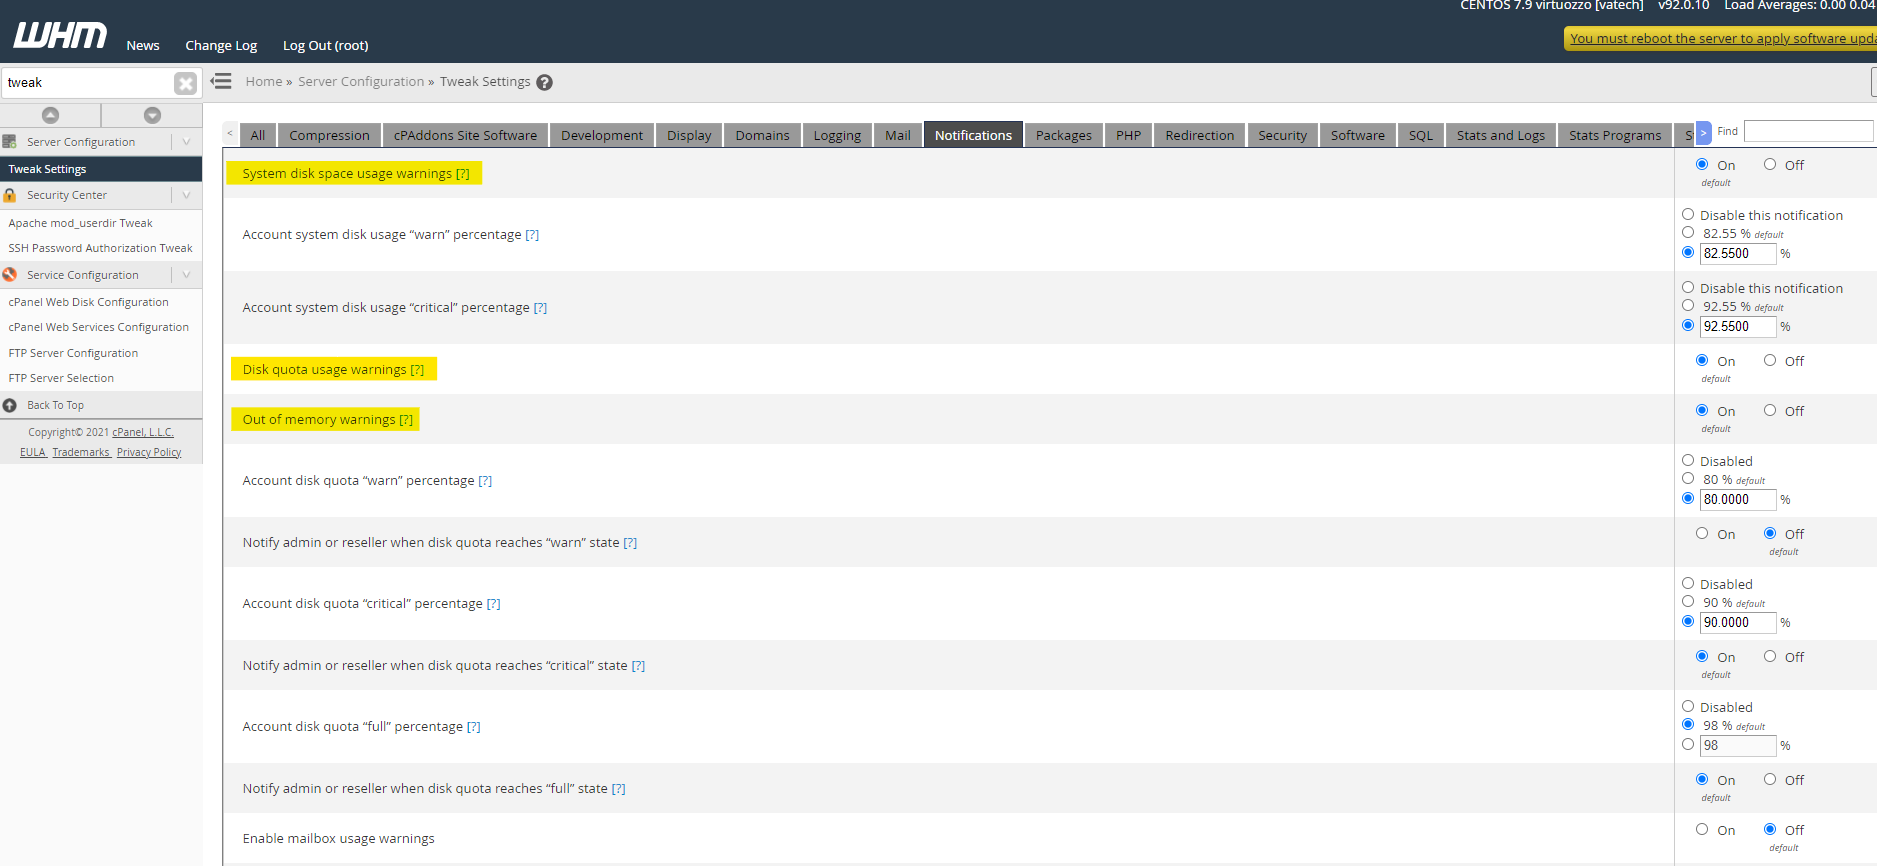Focus the sidebar tweak search box

pos(88,83)
